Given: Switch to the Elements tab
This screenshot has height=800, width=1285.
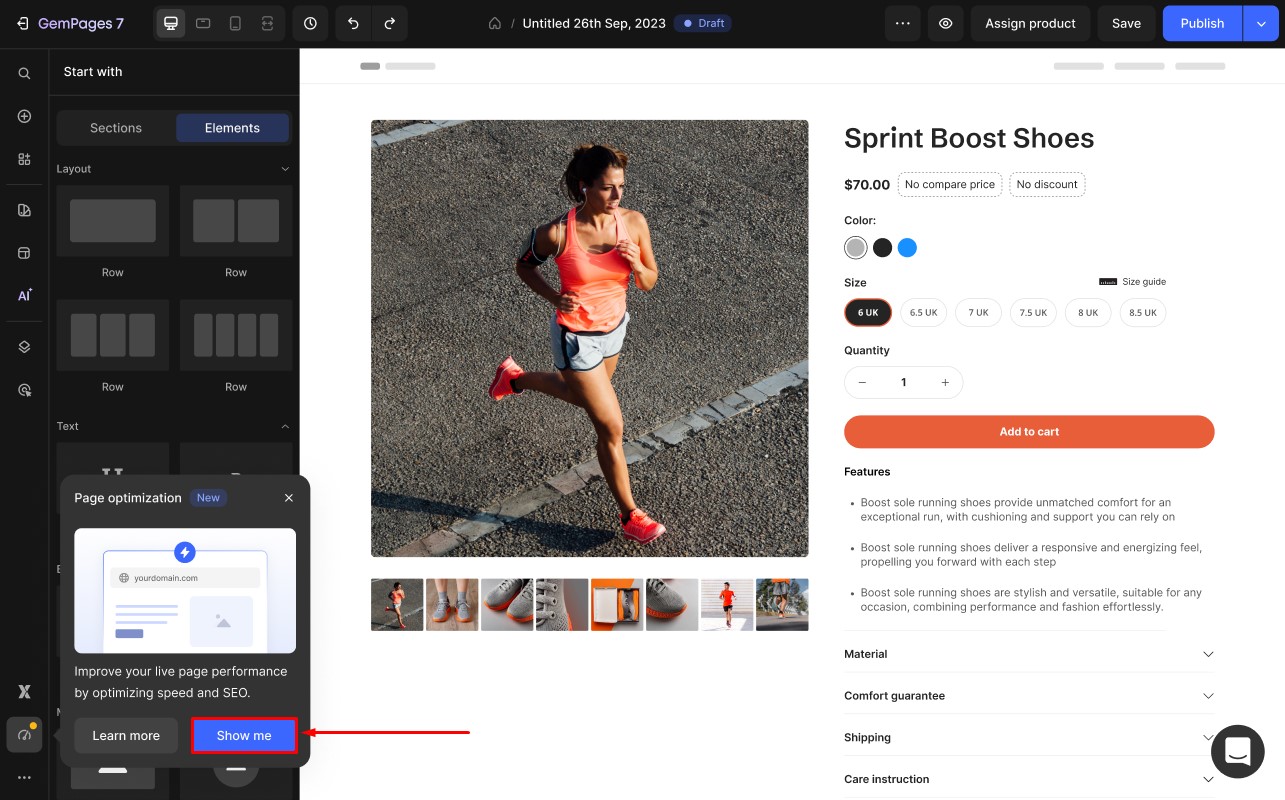Looking at the screenshot, I should point(232,128).
